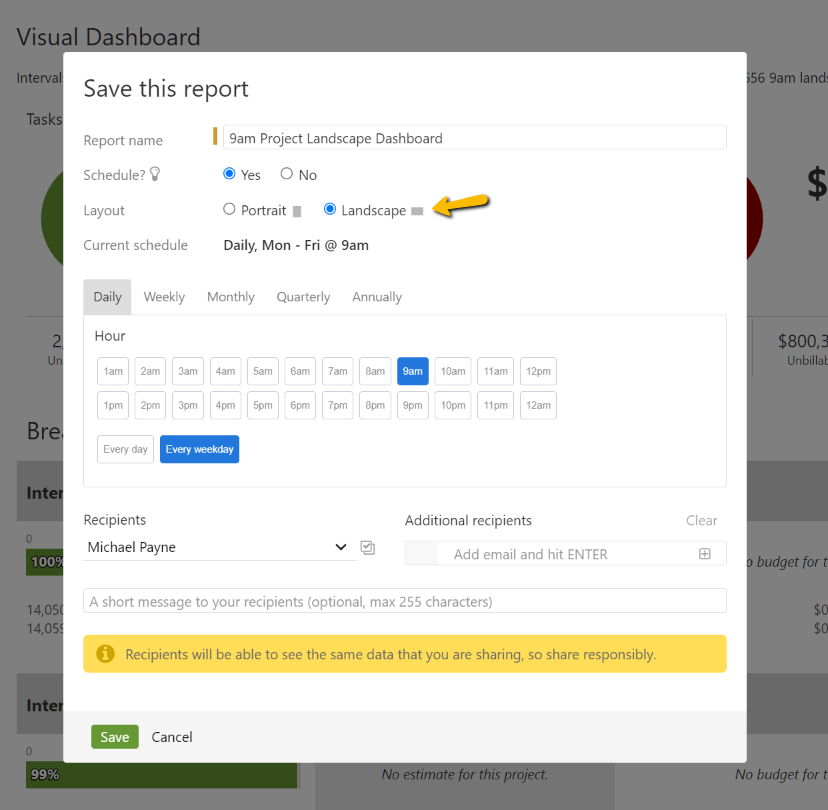Image resolution: width=828 pixels, height=810 pixels.
Task: Clear the additional recipients list
Action: [701, 520]
